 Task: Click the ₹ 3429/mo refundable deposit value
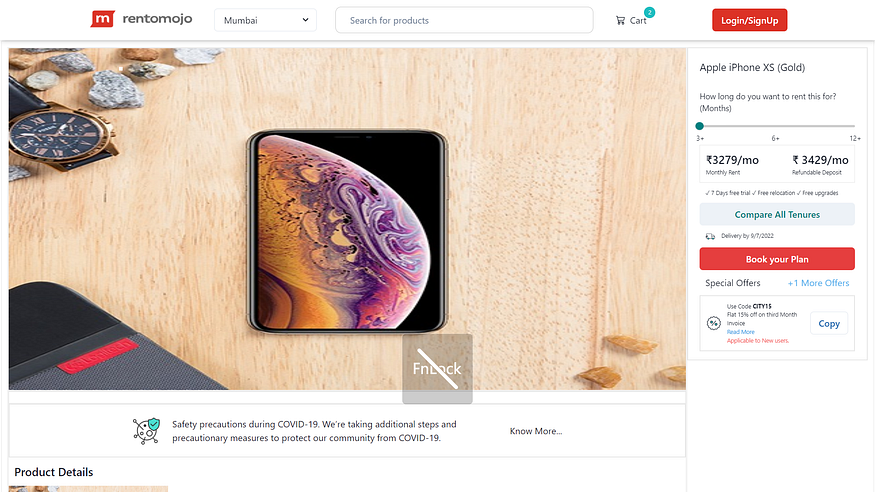820,160
